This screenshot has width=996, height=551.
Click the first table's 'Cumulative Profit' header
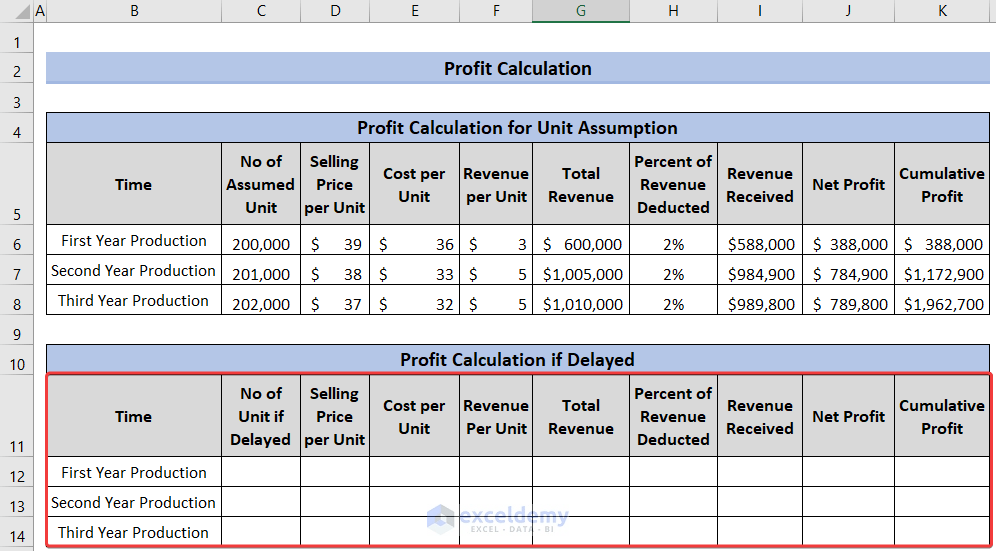[x=942, y=184]
